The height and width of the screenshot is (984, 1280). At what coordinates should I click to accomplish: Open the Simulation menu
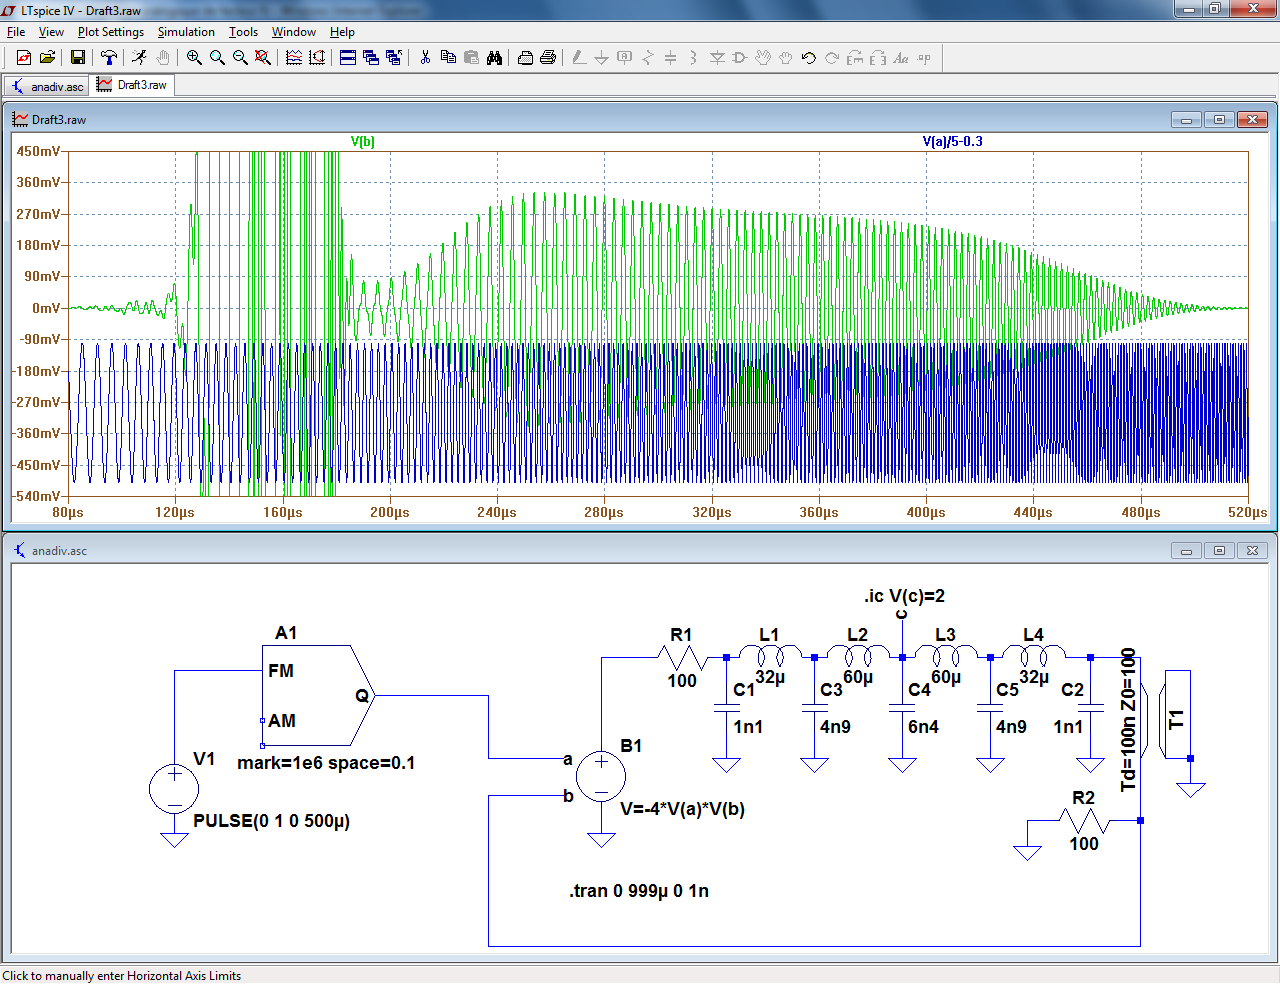(x=186, y=32)
